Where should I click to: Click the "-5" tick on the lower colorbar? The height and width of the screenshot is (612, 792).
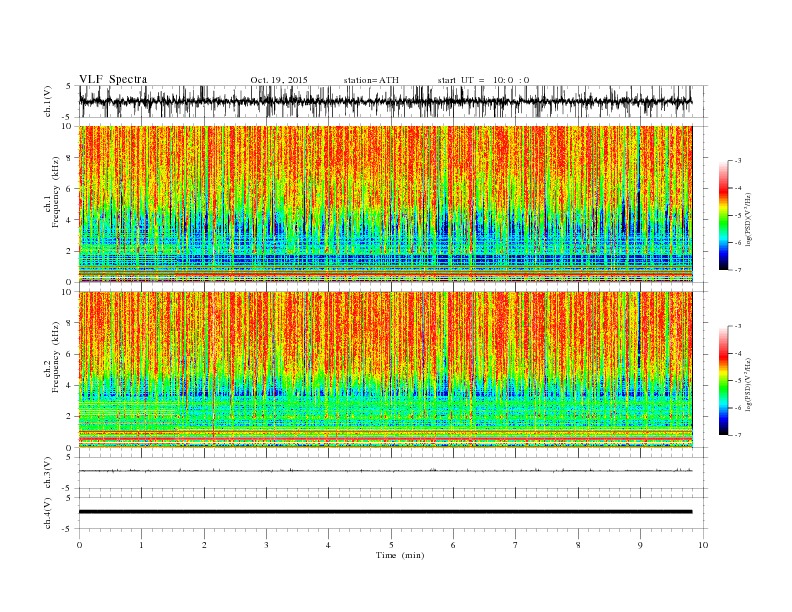pos(738,381)
